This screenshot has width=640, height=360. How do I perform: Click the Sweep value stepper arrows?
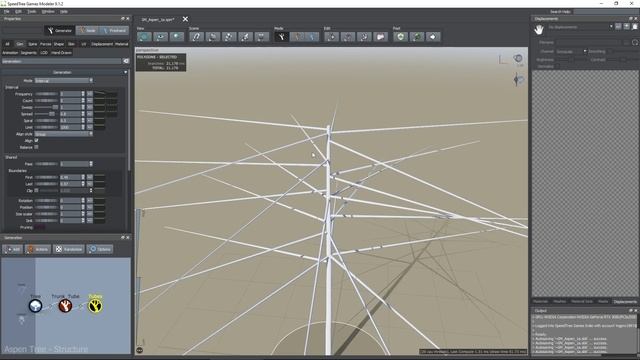pos(83,107)
